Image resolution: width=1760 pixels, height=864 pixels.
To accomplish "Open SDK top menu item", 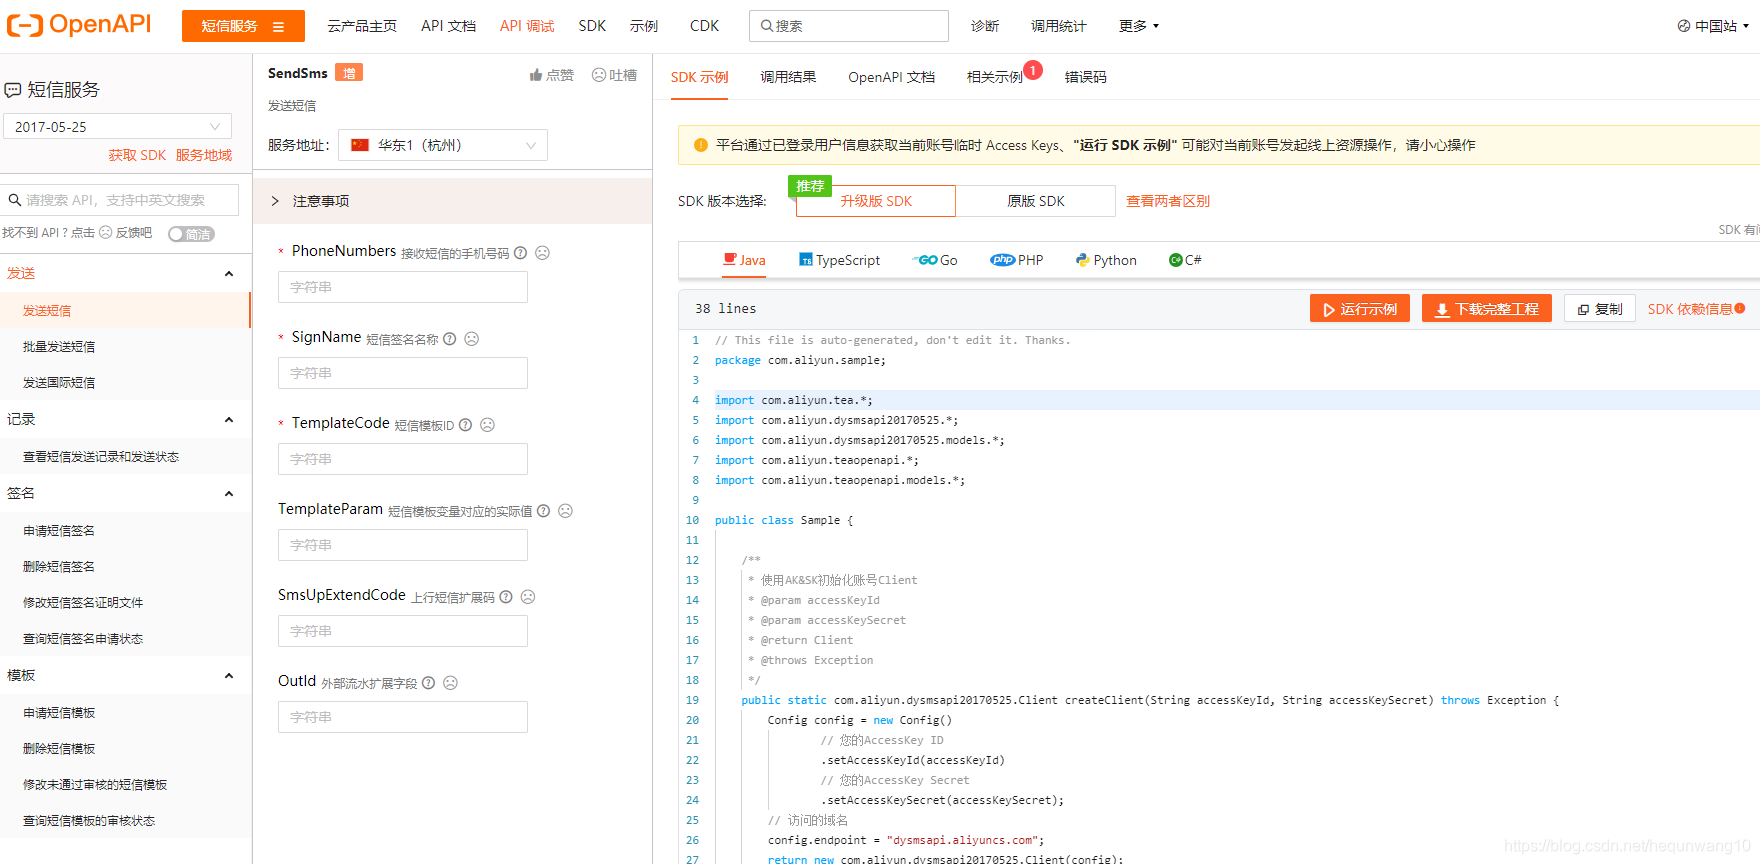I will click(592, 26).
